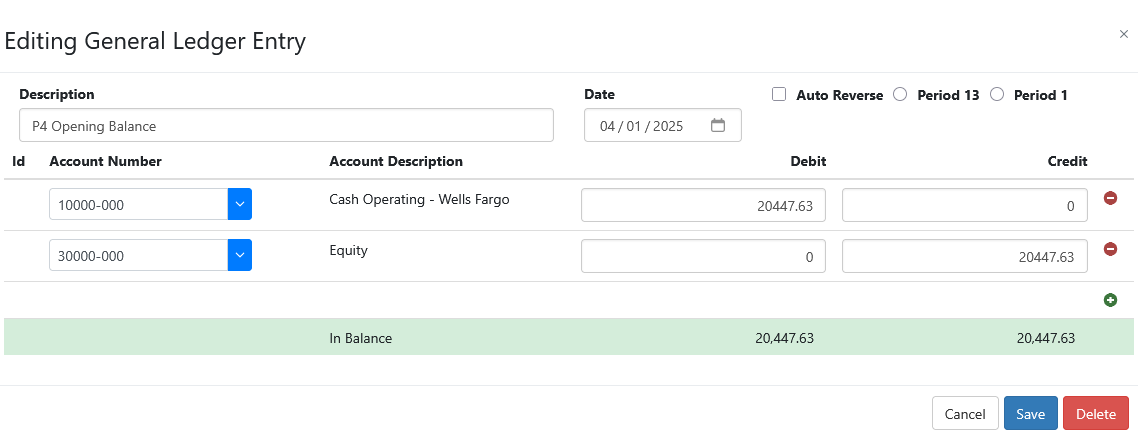Viewport: 1138px width, 435px height.
Task: Enable the Auto Reverse checkbox
Action: [x=779, y=94]
